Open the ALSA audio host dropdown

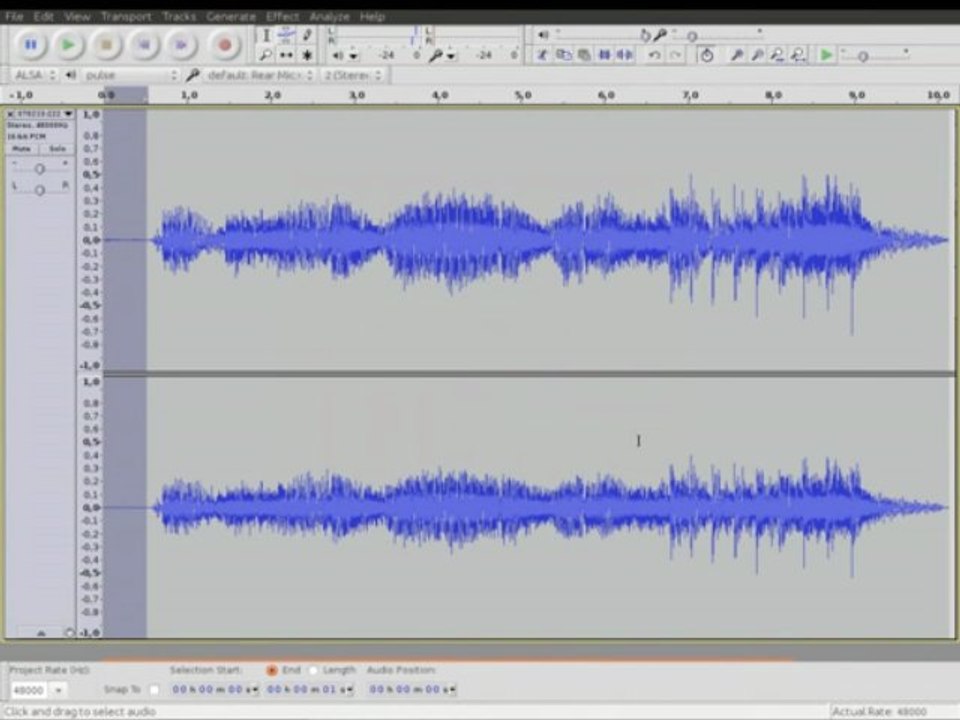(34, 75)
